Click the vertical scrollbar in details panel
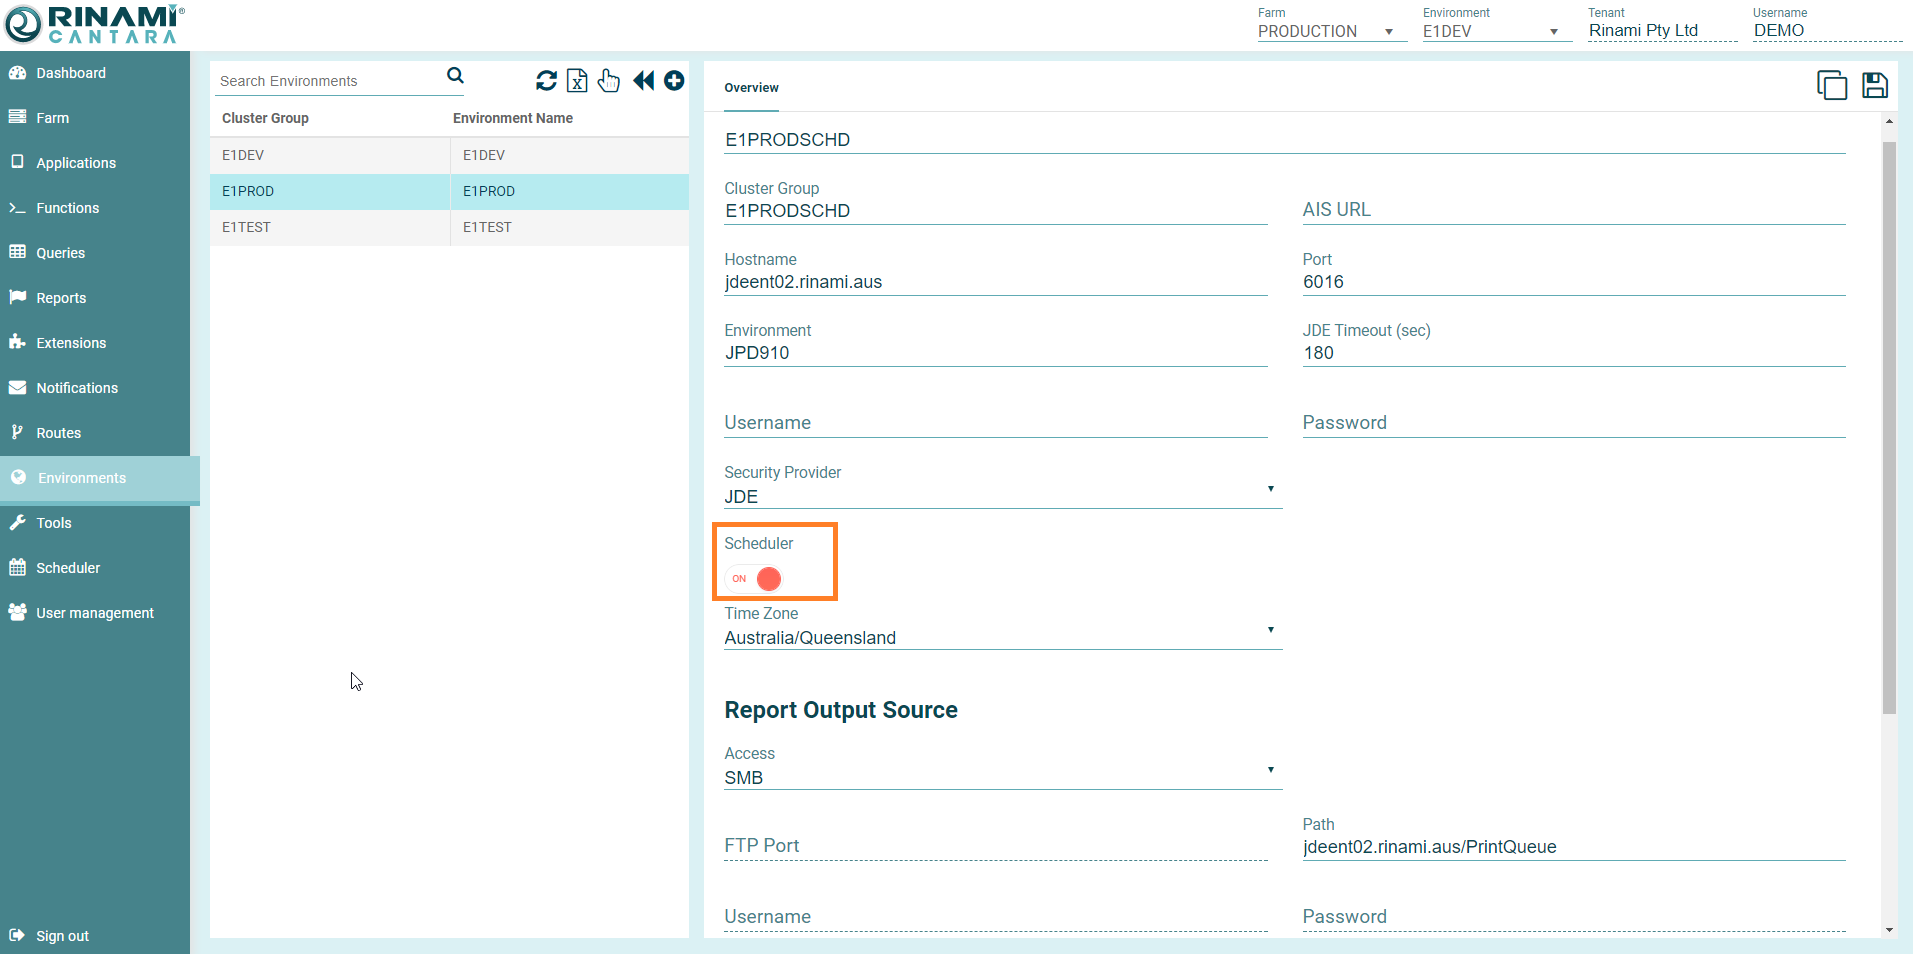 pos(1889,428)
